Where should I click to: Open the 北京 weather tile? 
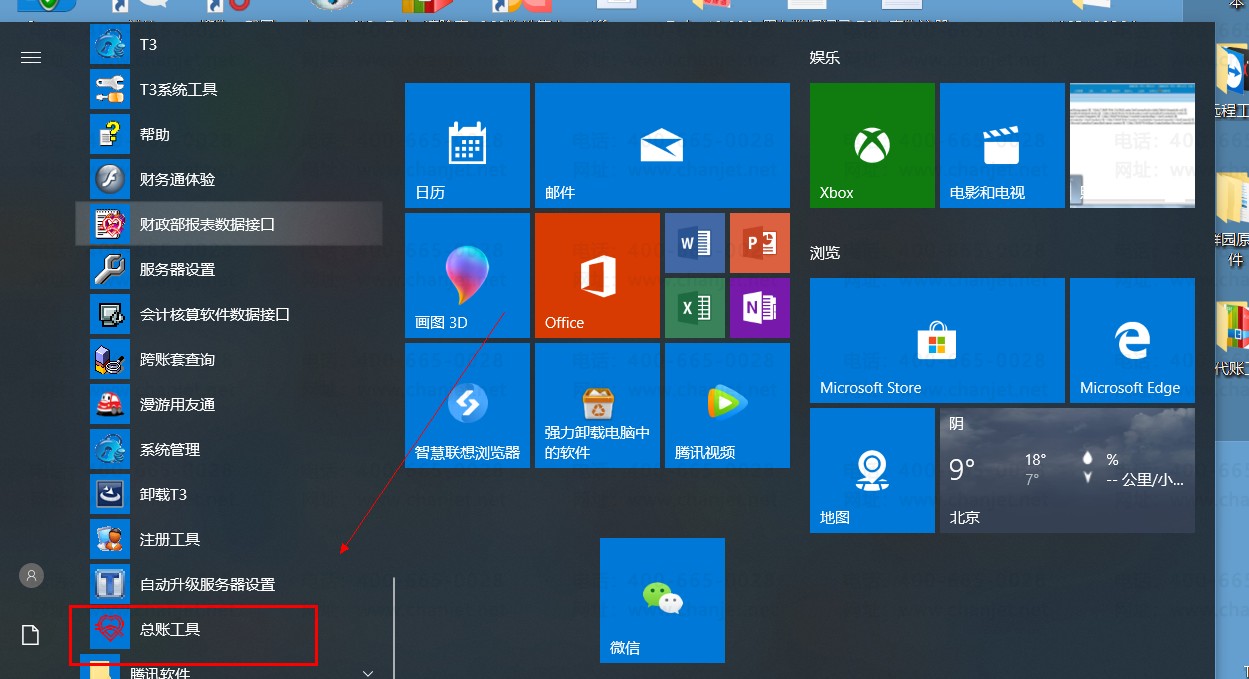(x=1067, y=470)
